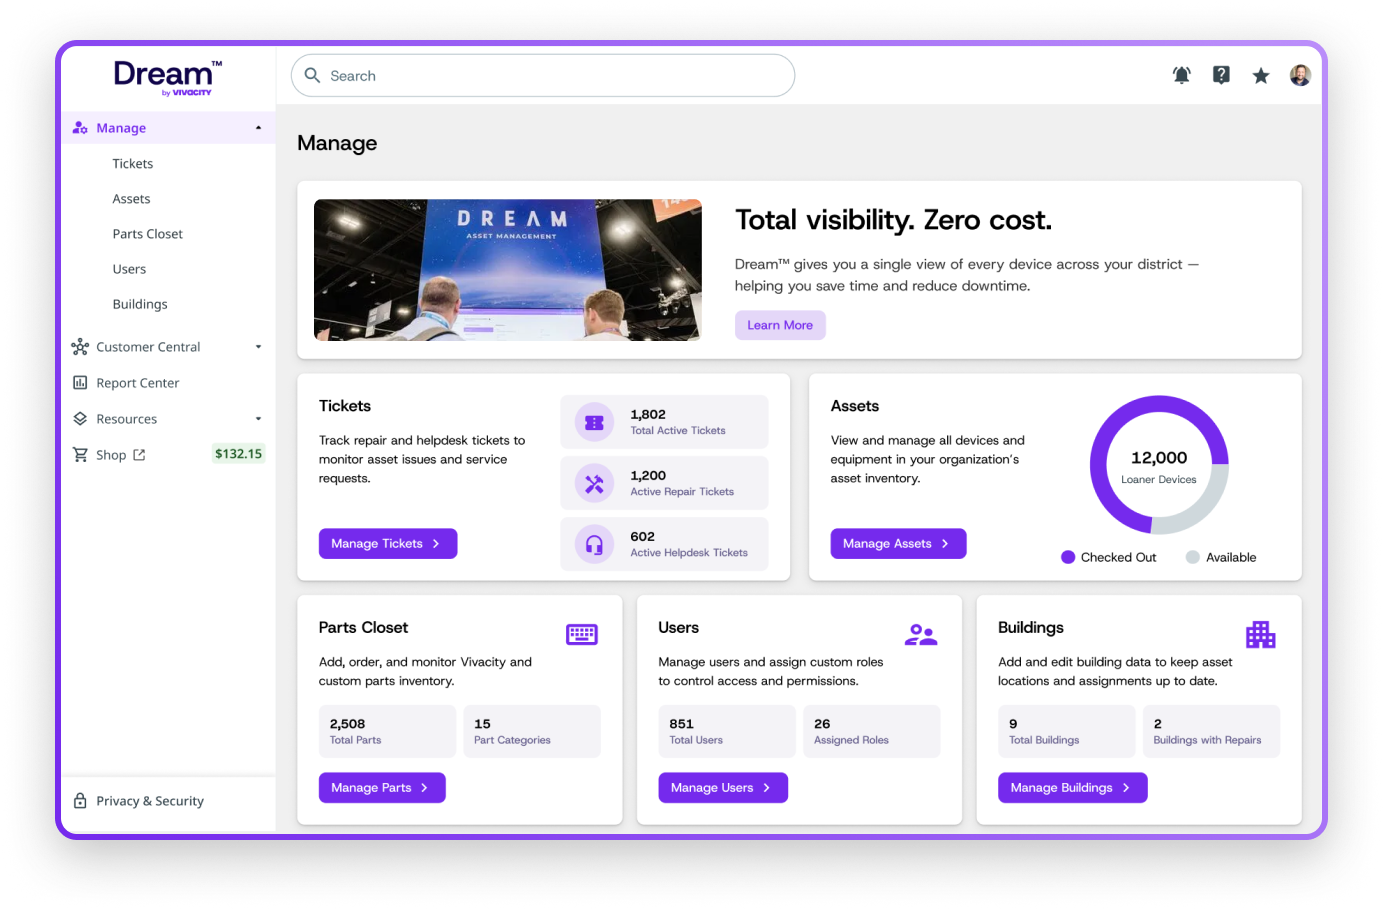The height and width of the screenshot is (910, 1383).
Task: Click the keyboard icon on Parts Closet card
Action: point(582,634)
